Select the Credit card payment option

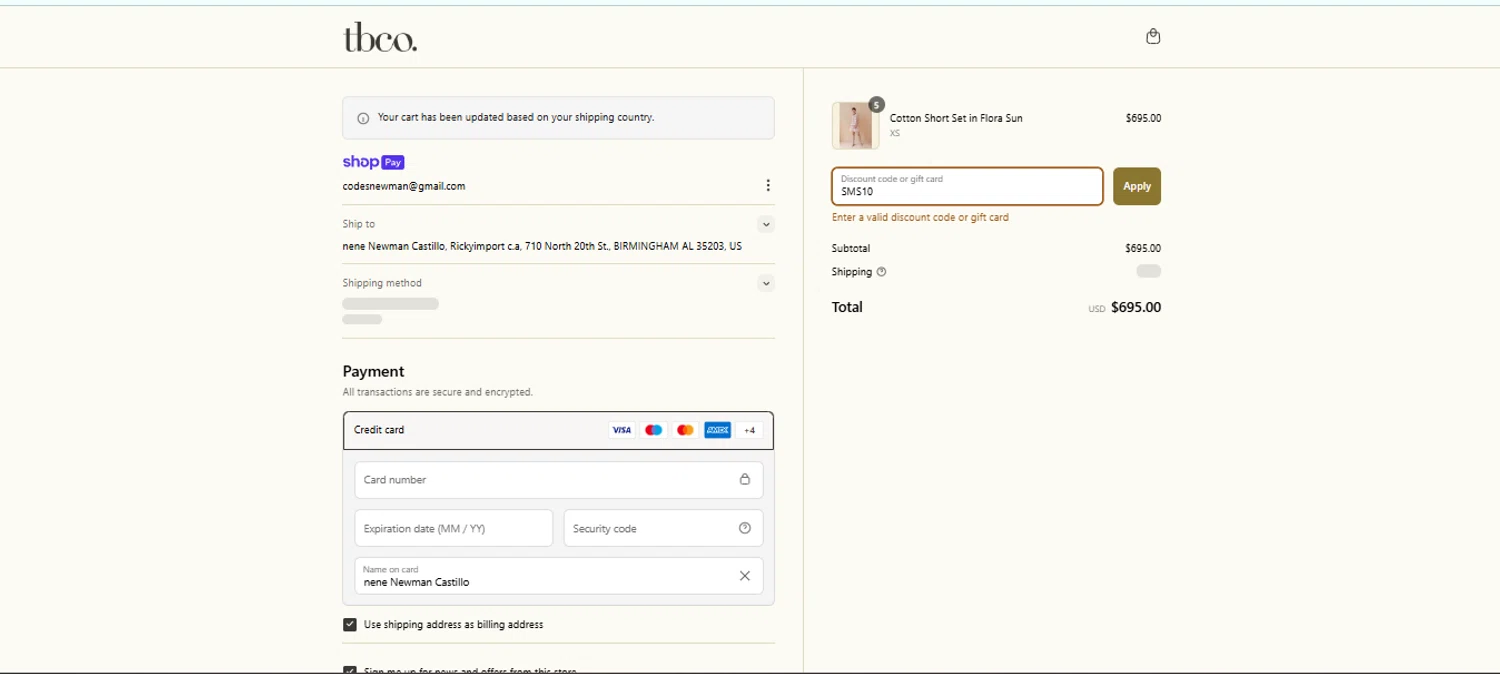click(x=380, y=430)
